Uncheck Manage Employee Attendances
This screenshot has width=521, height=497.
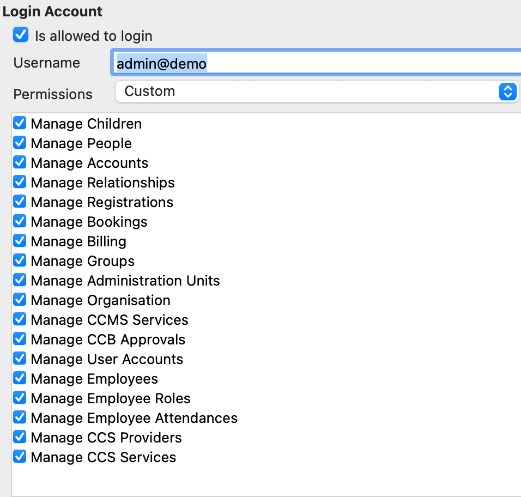[20, 417]
